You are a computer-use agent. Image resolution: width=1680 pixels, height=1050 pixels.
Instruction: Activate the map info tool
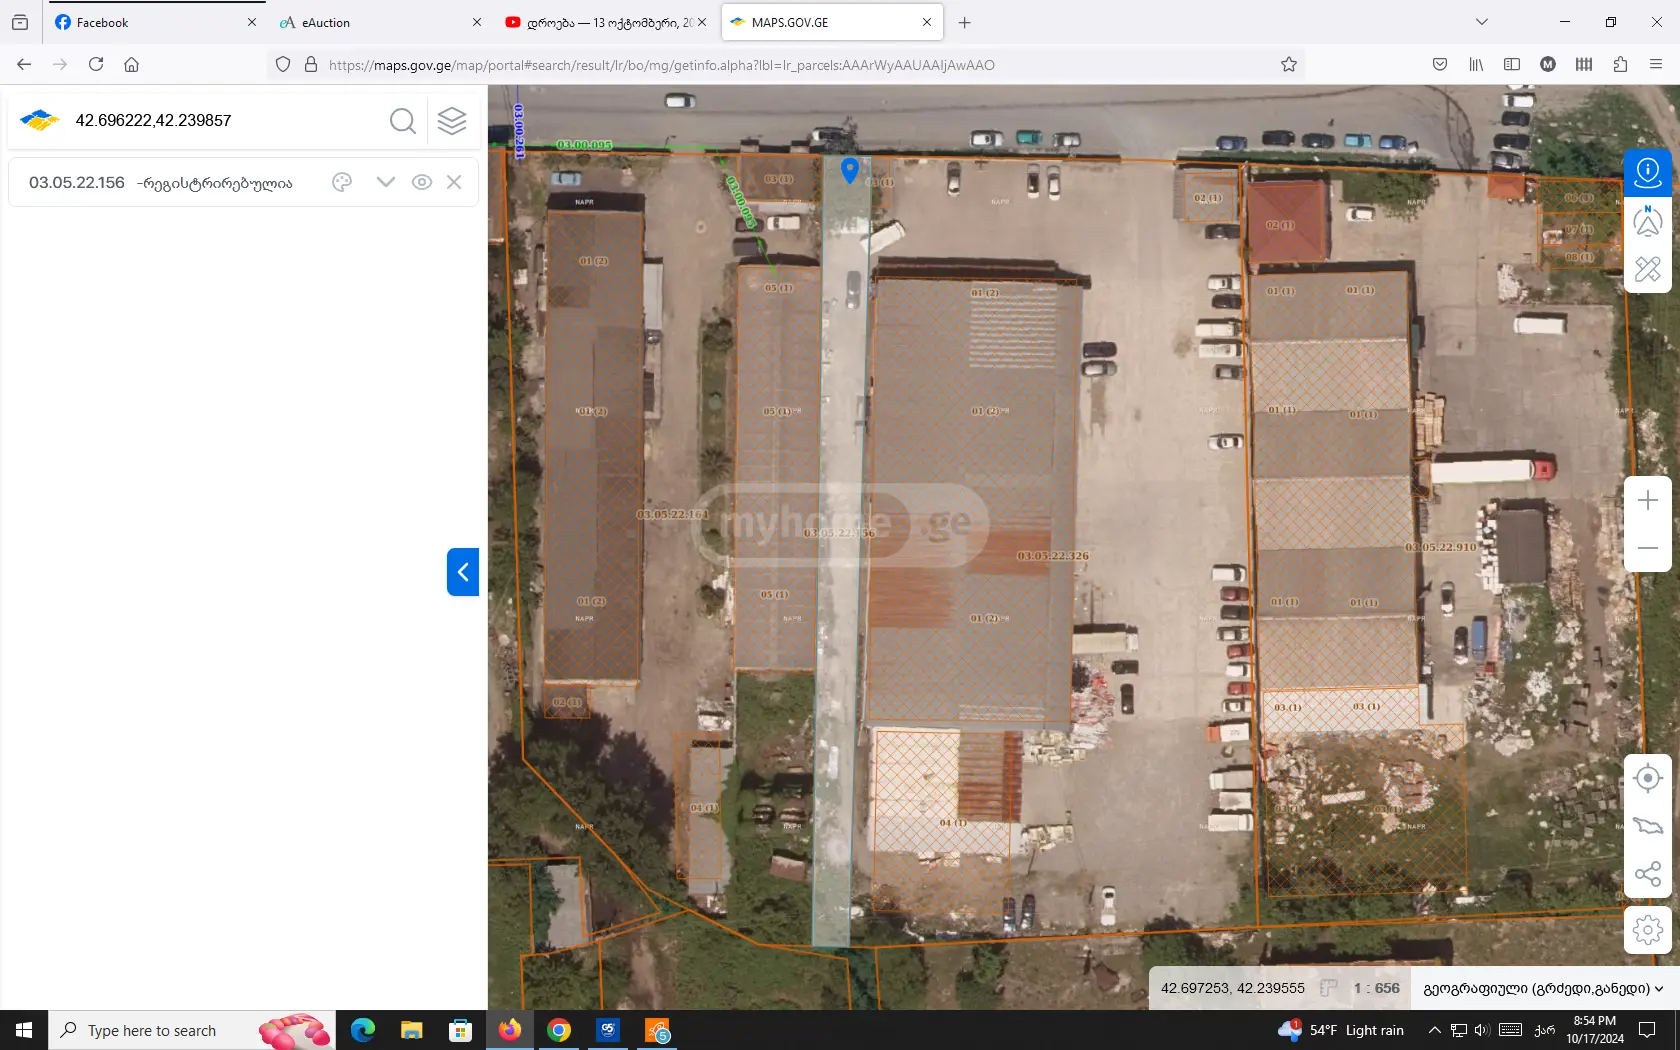pos(1648,173)
